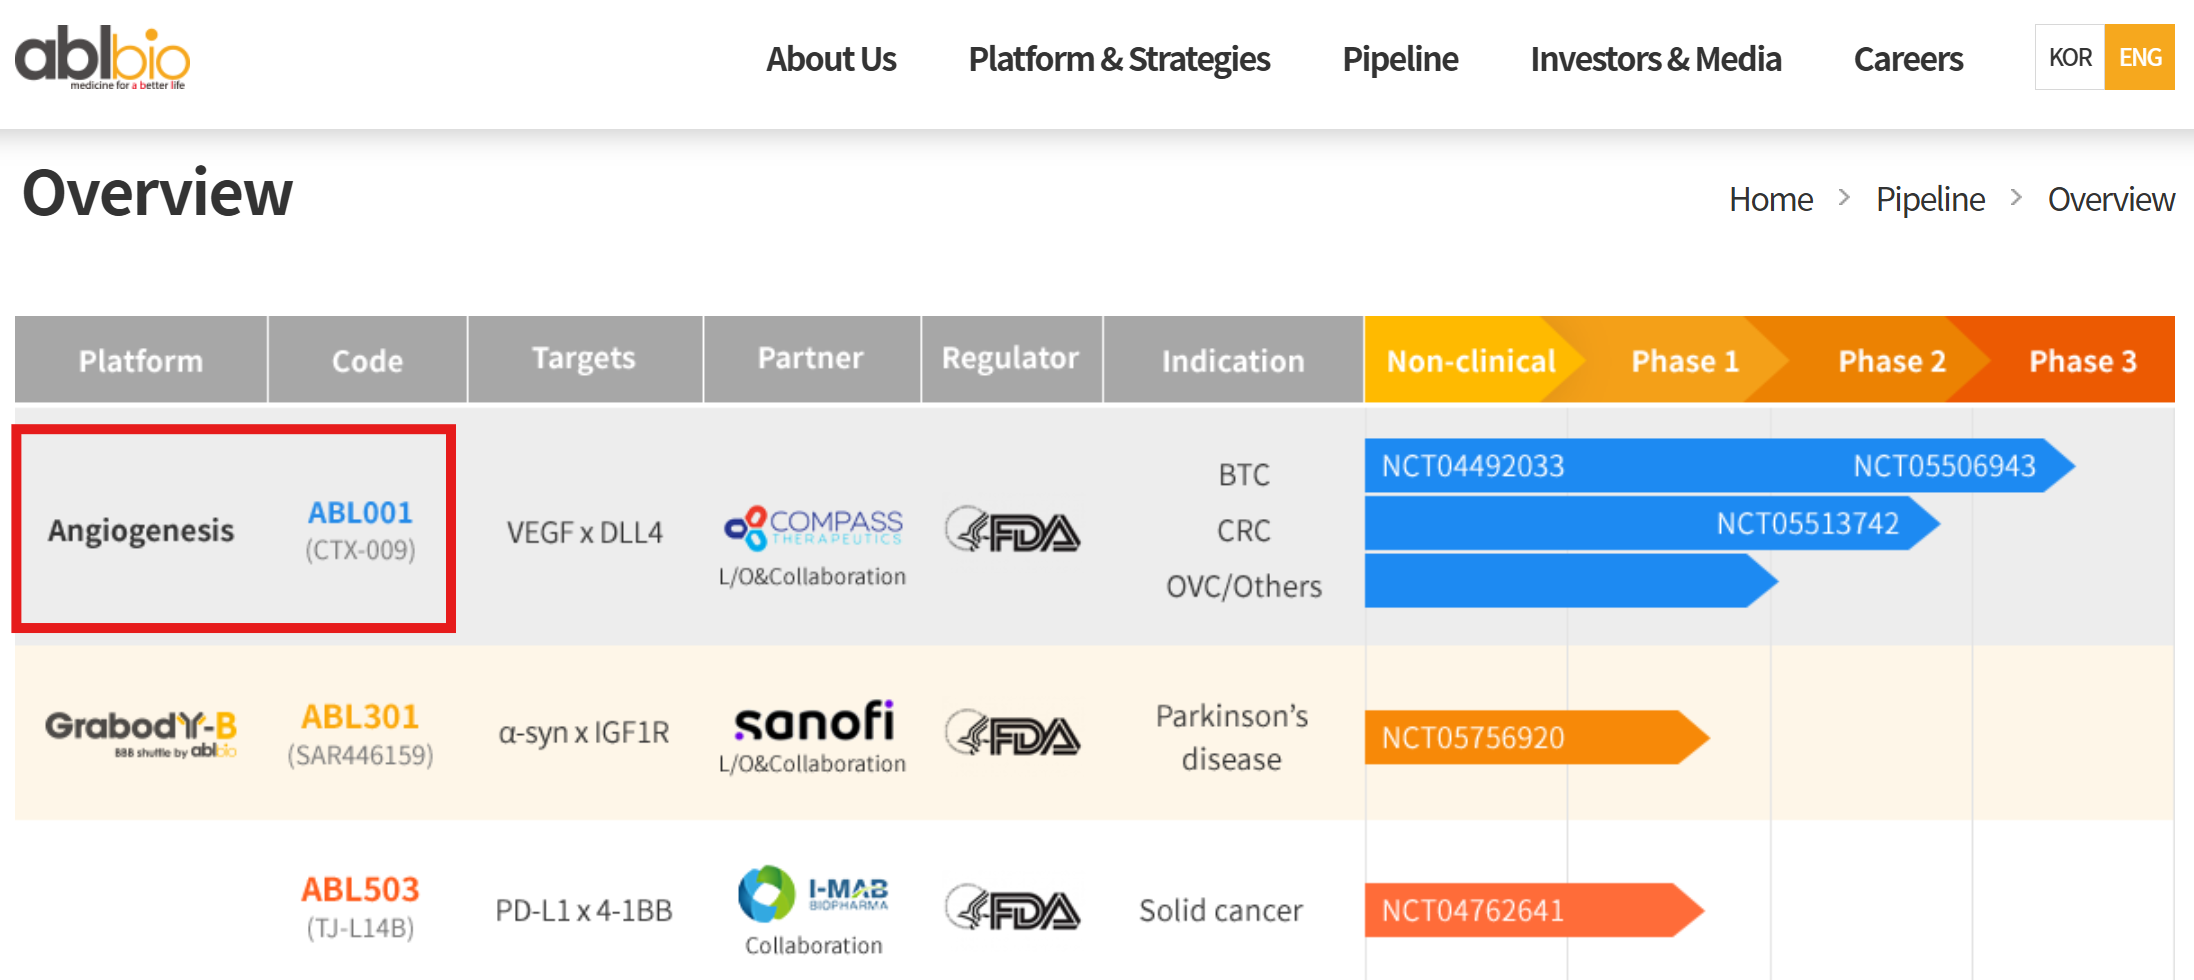Click the FDA logo in ABL301 row
The width and height of the screenshot is (2194, 980).
1012,736
